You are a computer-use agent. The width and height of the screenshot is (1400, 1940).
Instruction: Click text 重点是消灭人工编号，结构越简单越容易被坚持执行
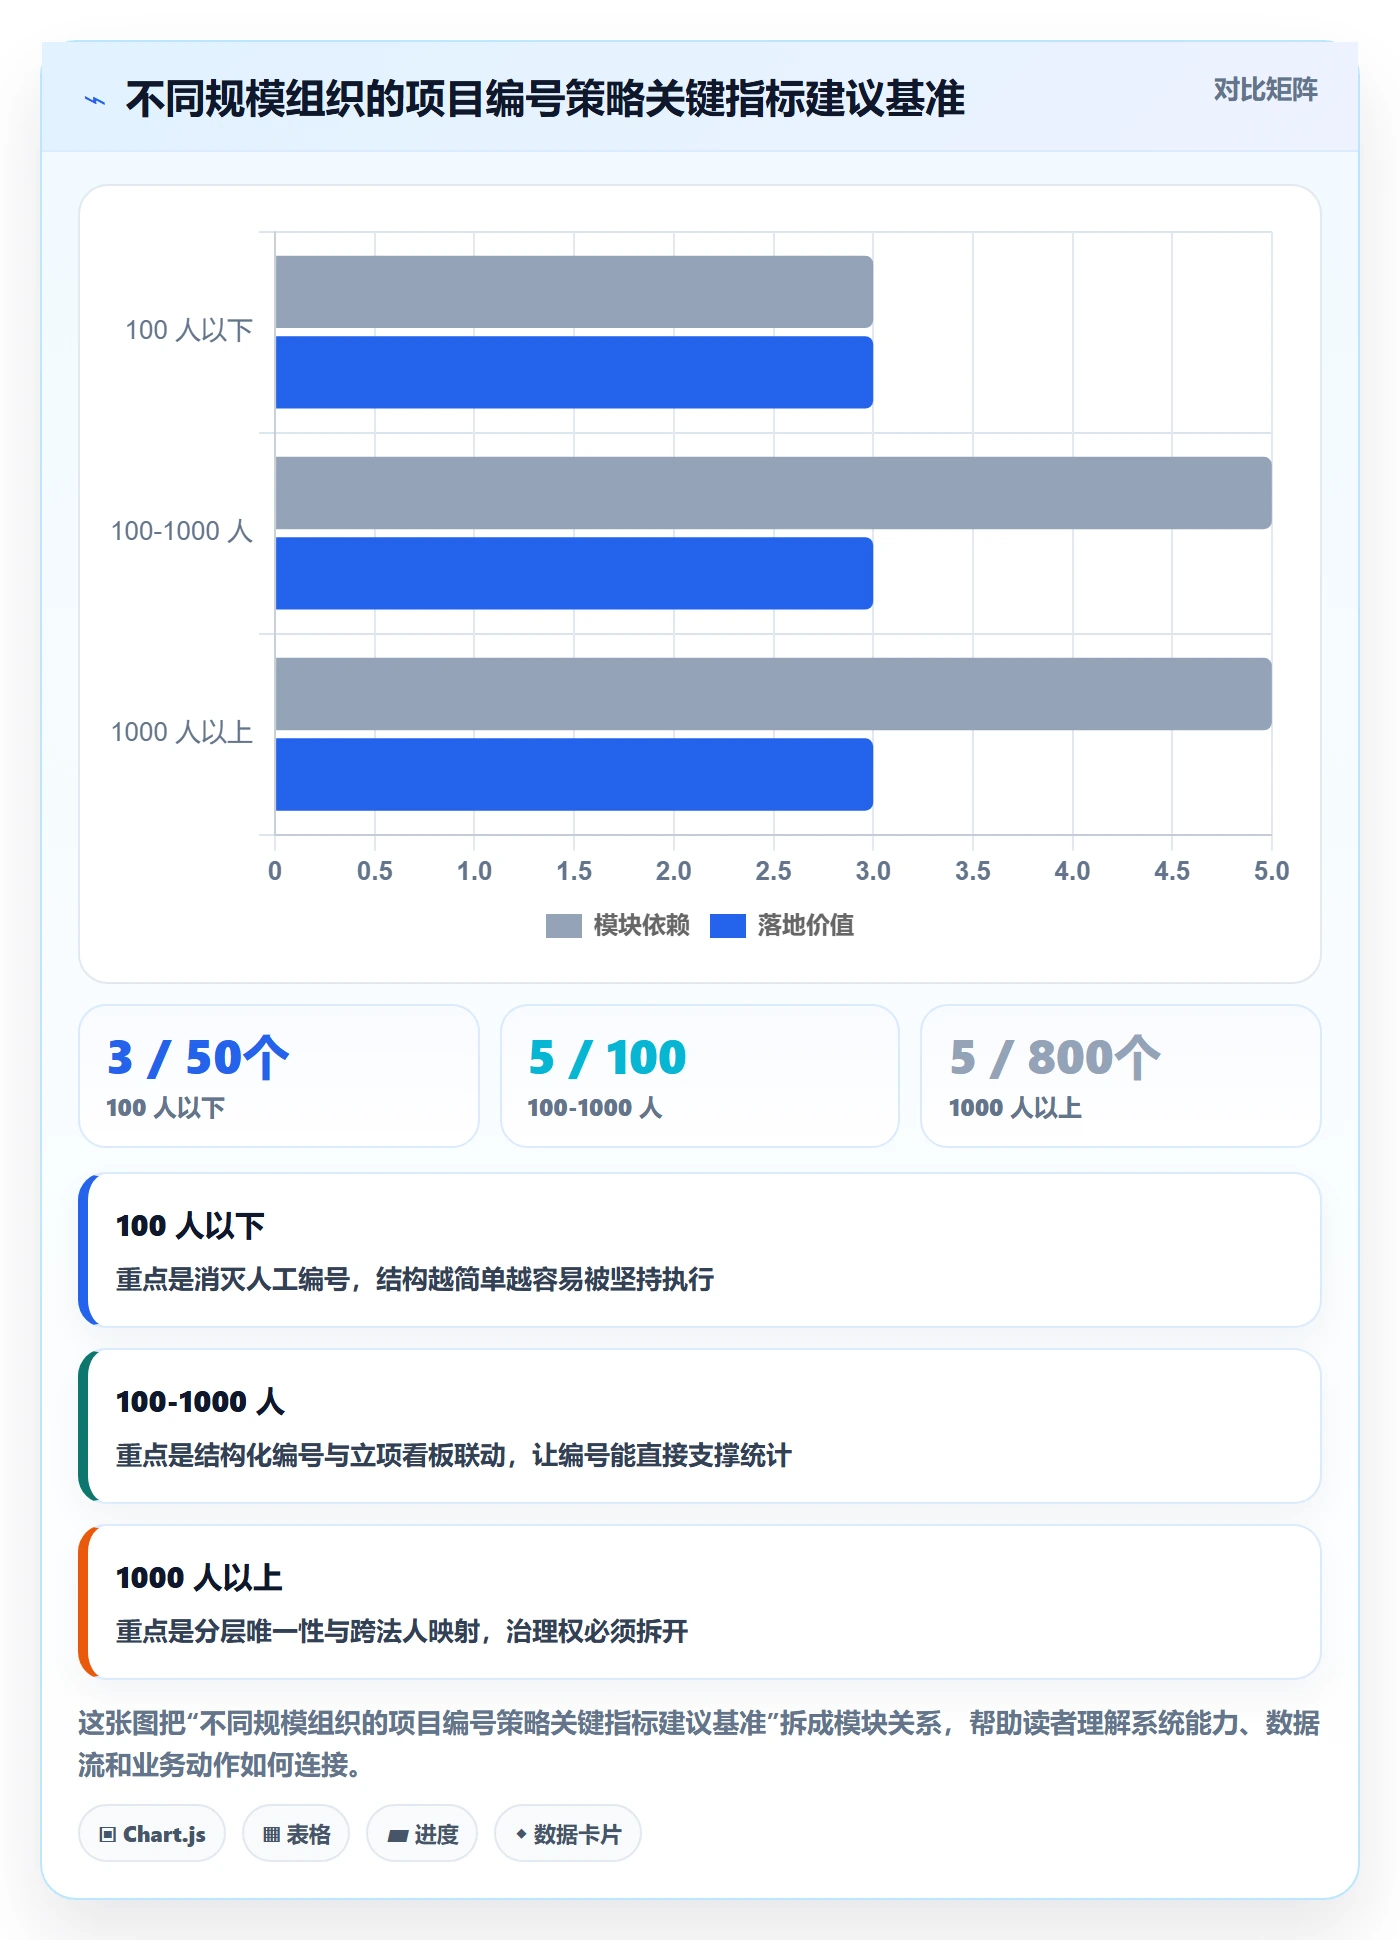click(415, 1279)
